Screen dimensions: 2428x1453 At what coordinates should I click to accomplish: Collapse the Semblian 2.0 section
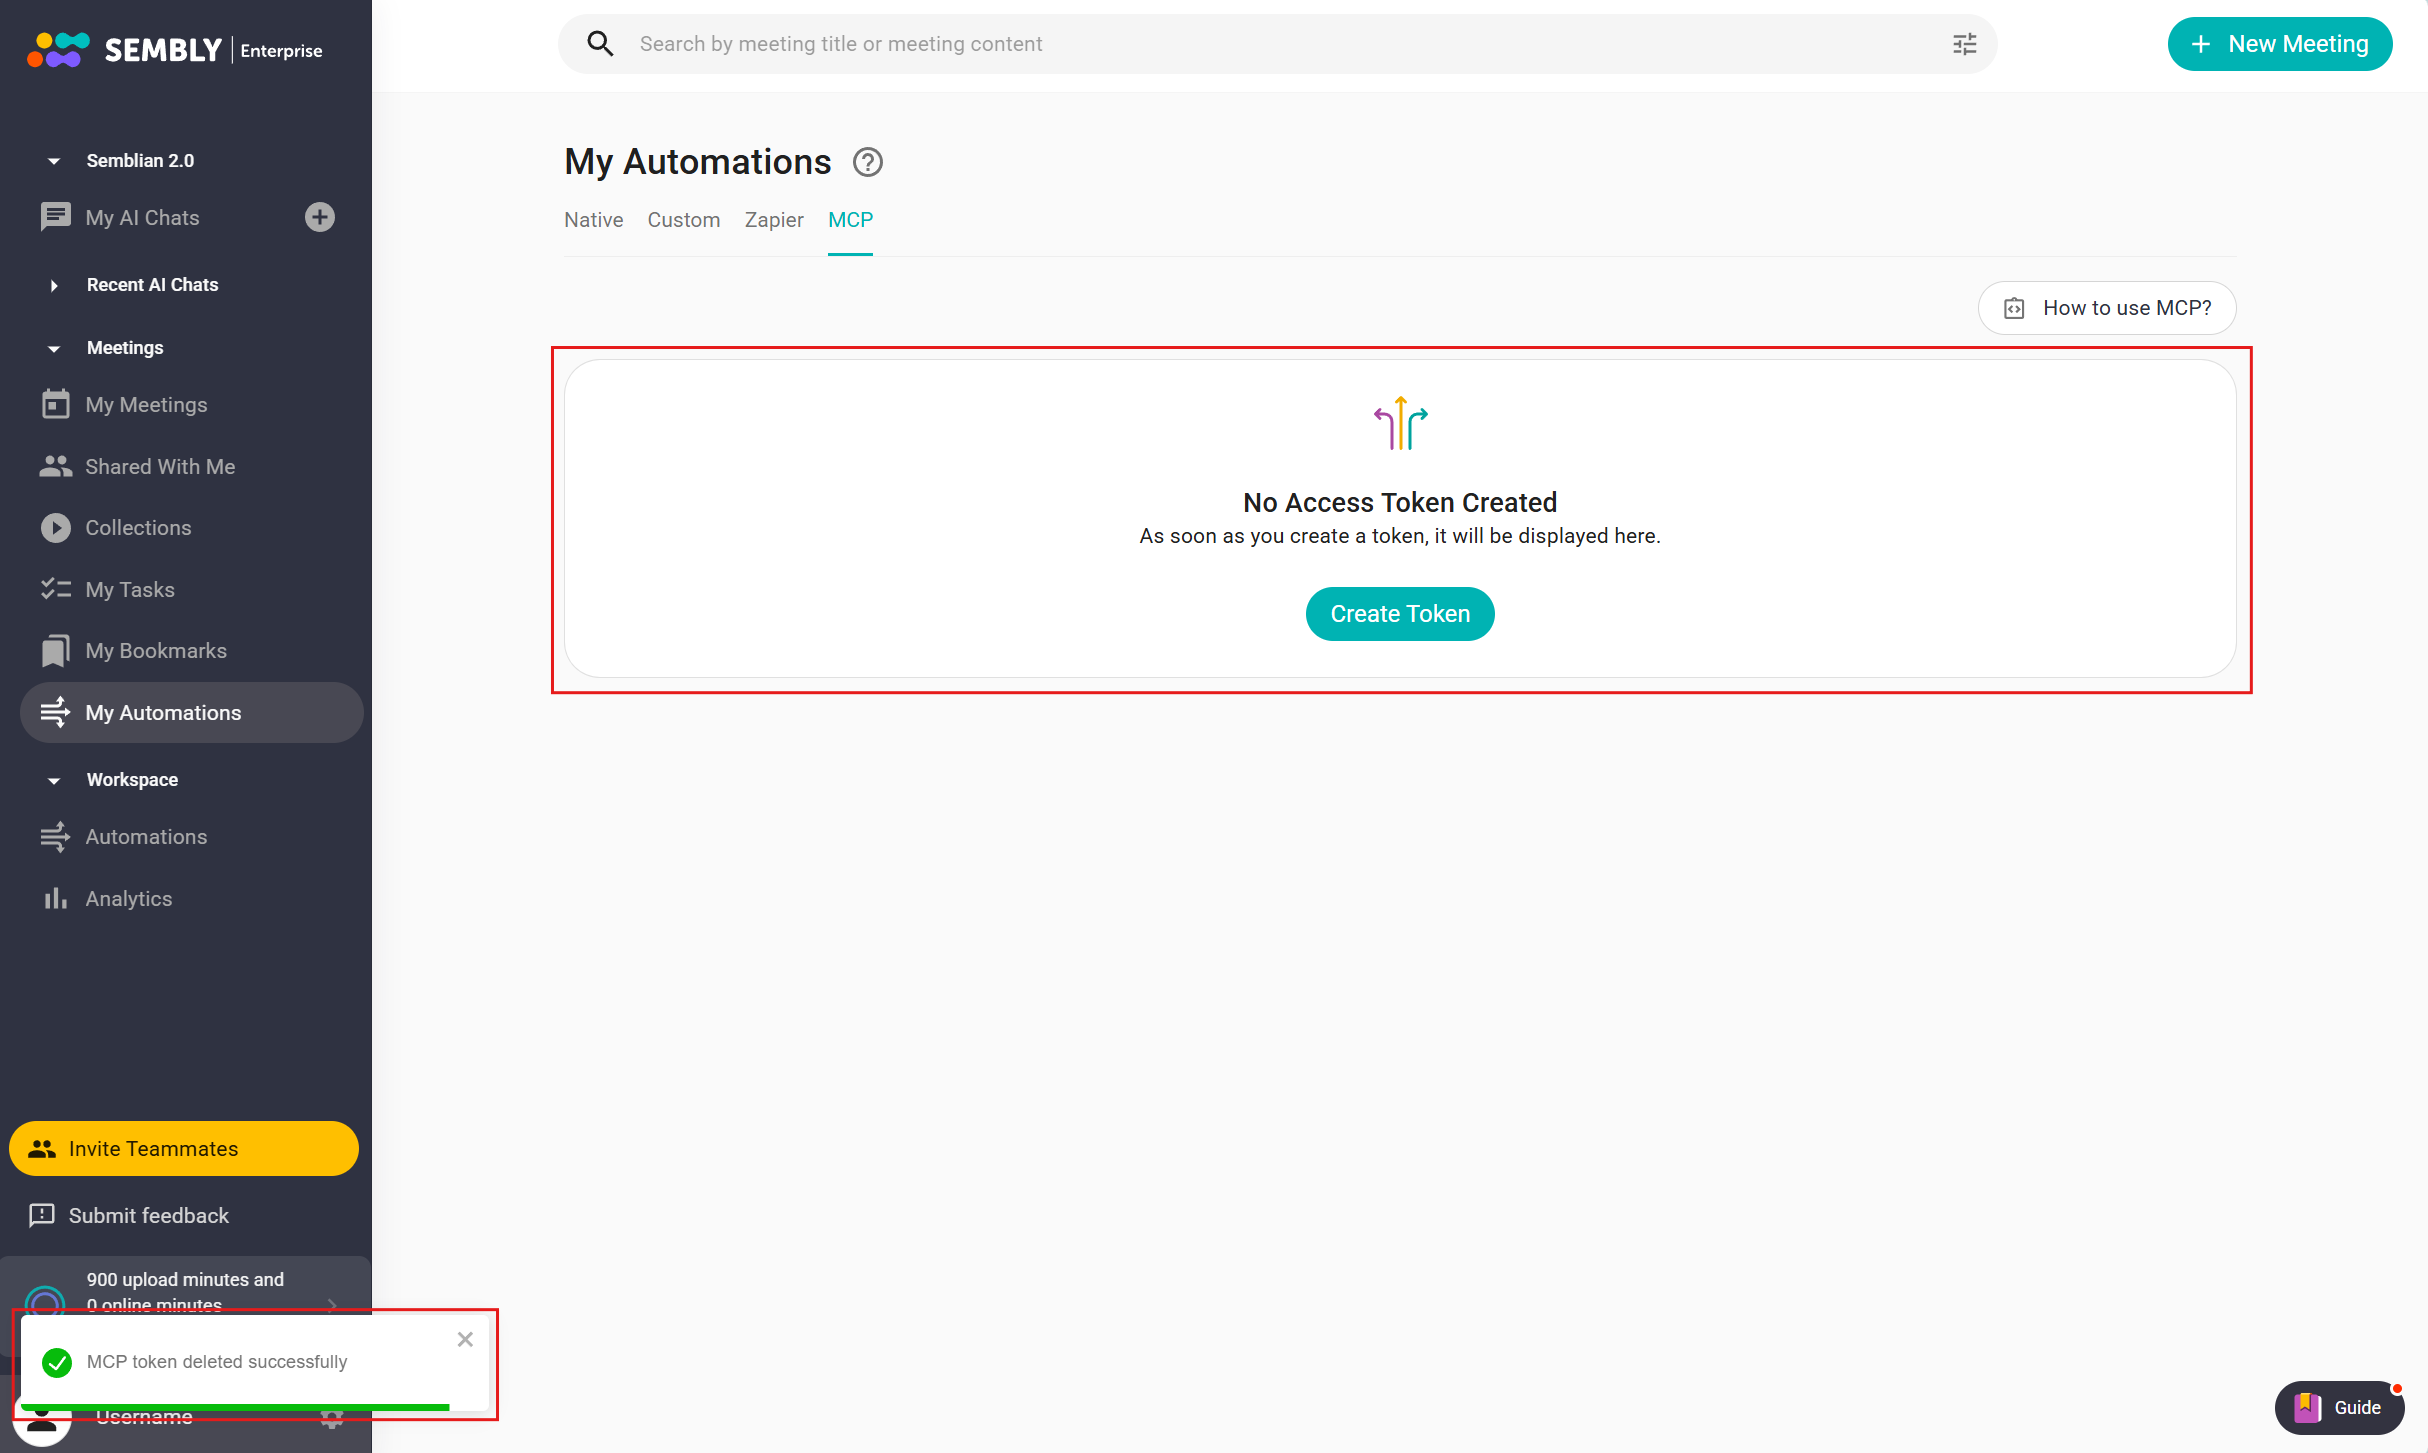[54, 161]
